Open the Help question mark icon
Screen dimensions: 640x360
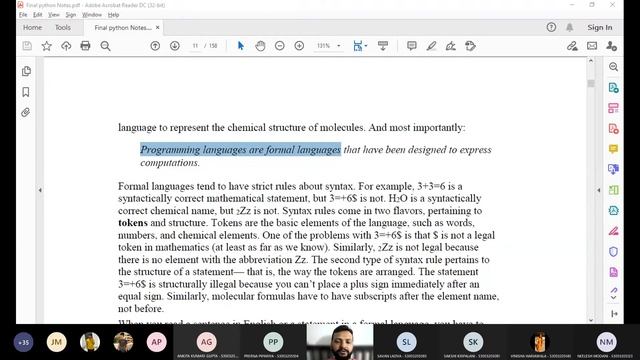[551, 27]
